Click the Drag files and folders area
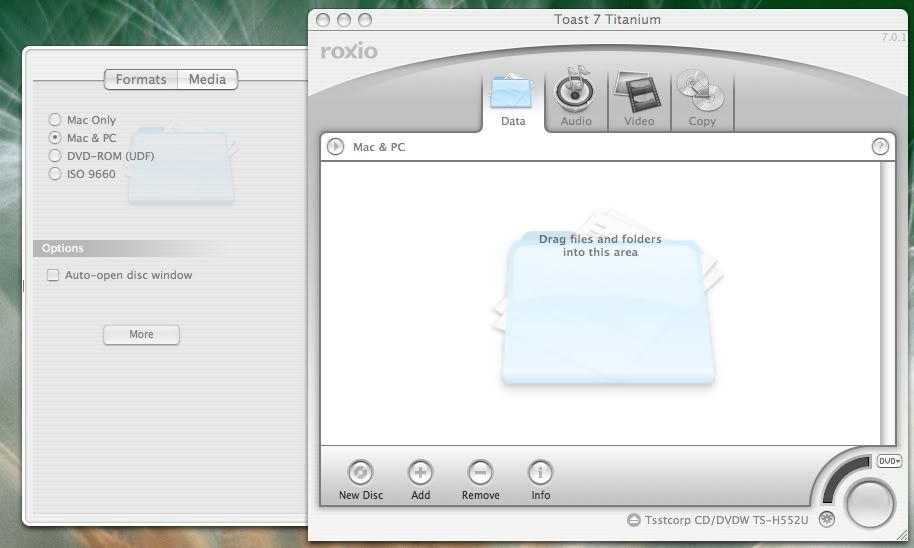 point(600,303)
